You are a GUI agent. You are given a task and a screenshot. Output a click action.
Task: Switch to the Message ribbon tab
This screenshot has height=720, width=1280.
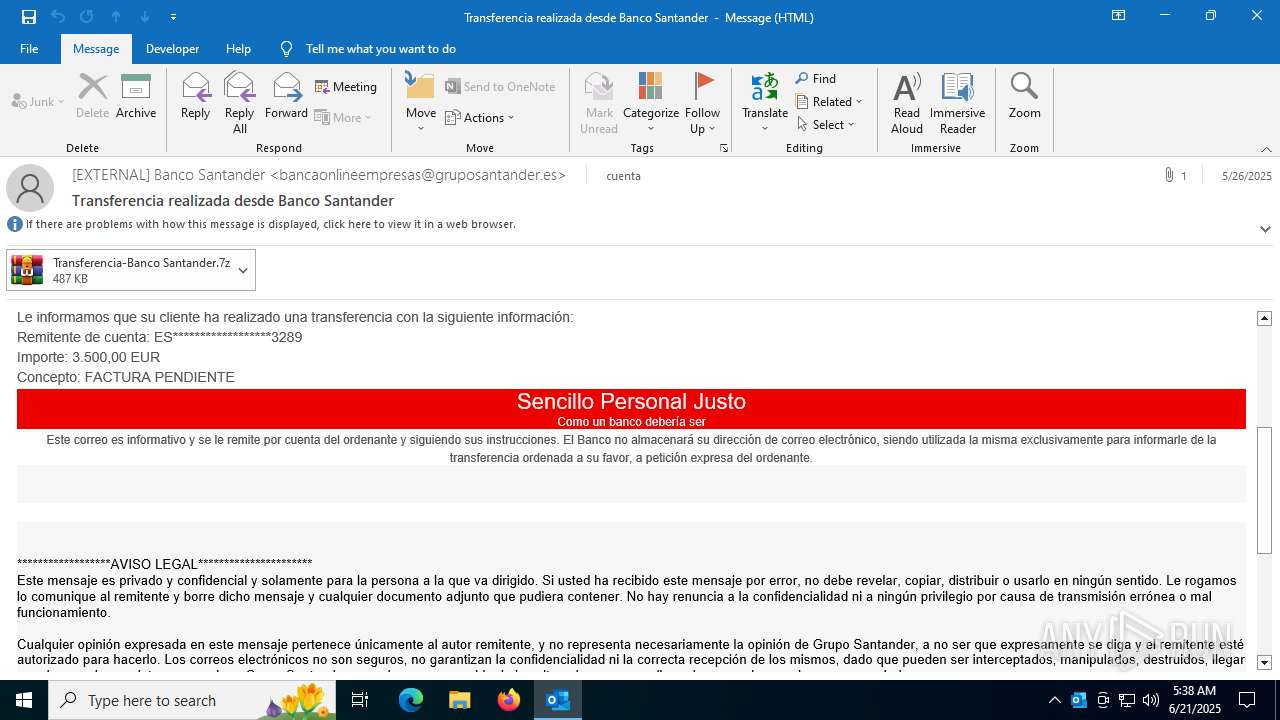point(96,49)
